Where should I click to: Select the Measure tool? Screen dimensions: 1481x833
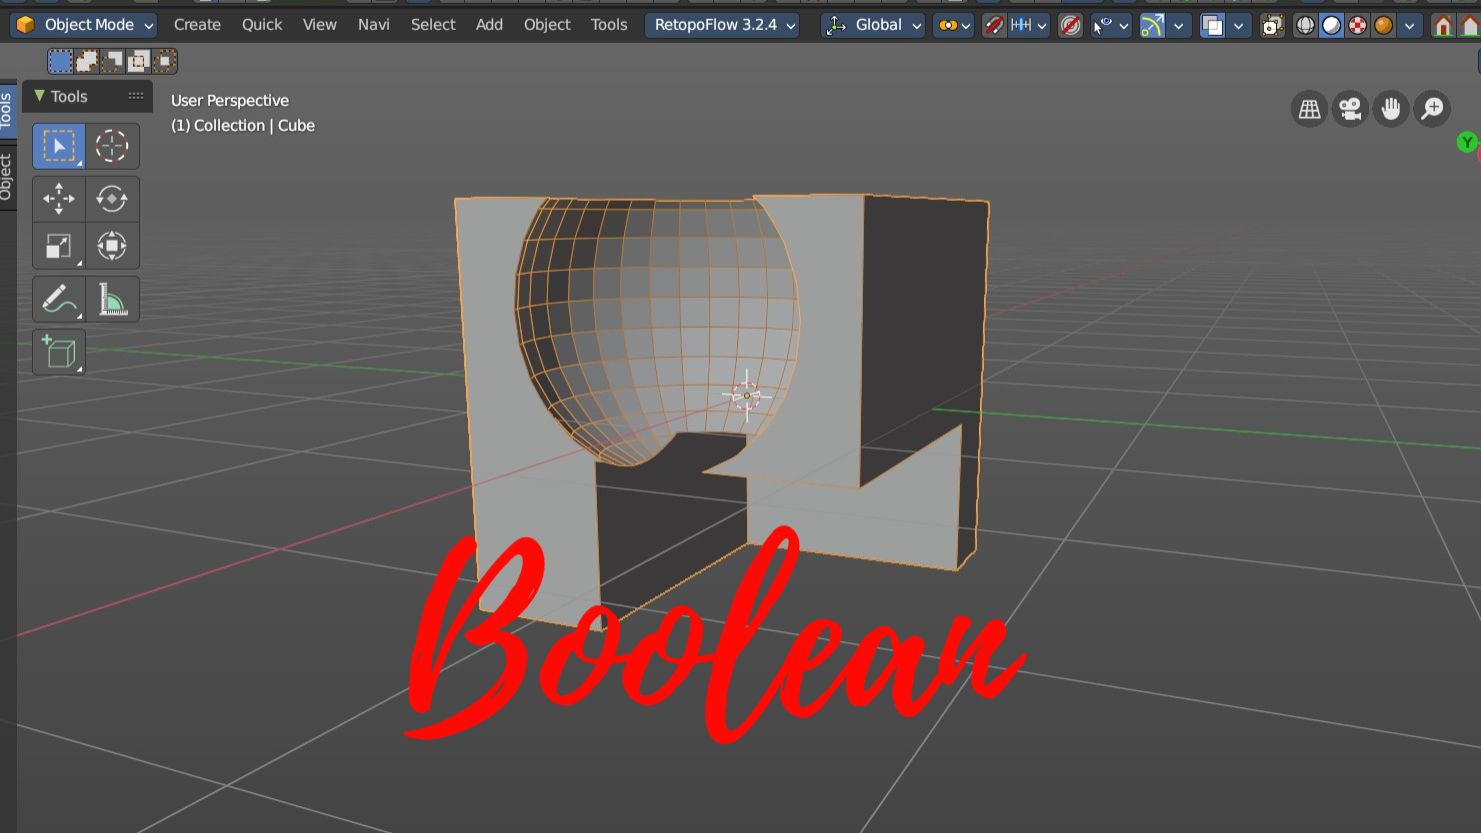112,299
